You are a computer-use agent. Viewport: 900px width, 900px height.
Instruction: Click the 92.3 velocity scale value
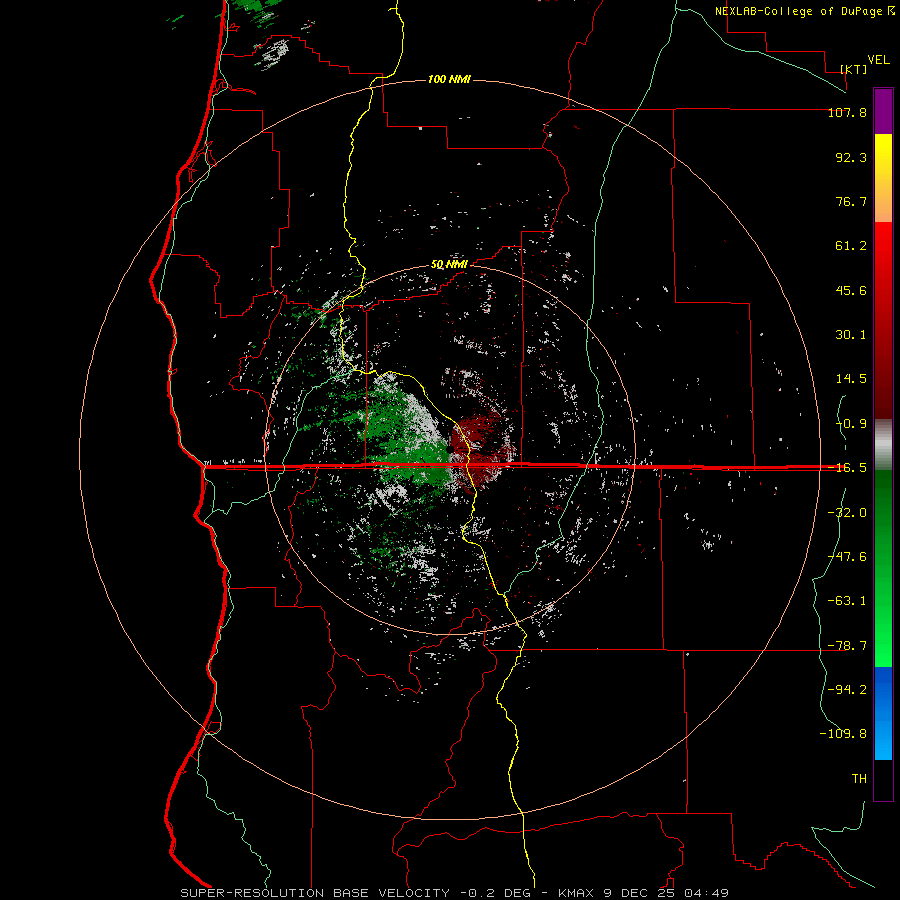tap(851, 157)
